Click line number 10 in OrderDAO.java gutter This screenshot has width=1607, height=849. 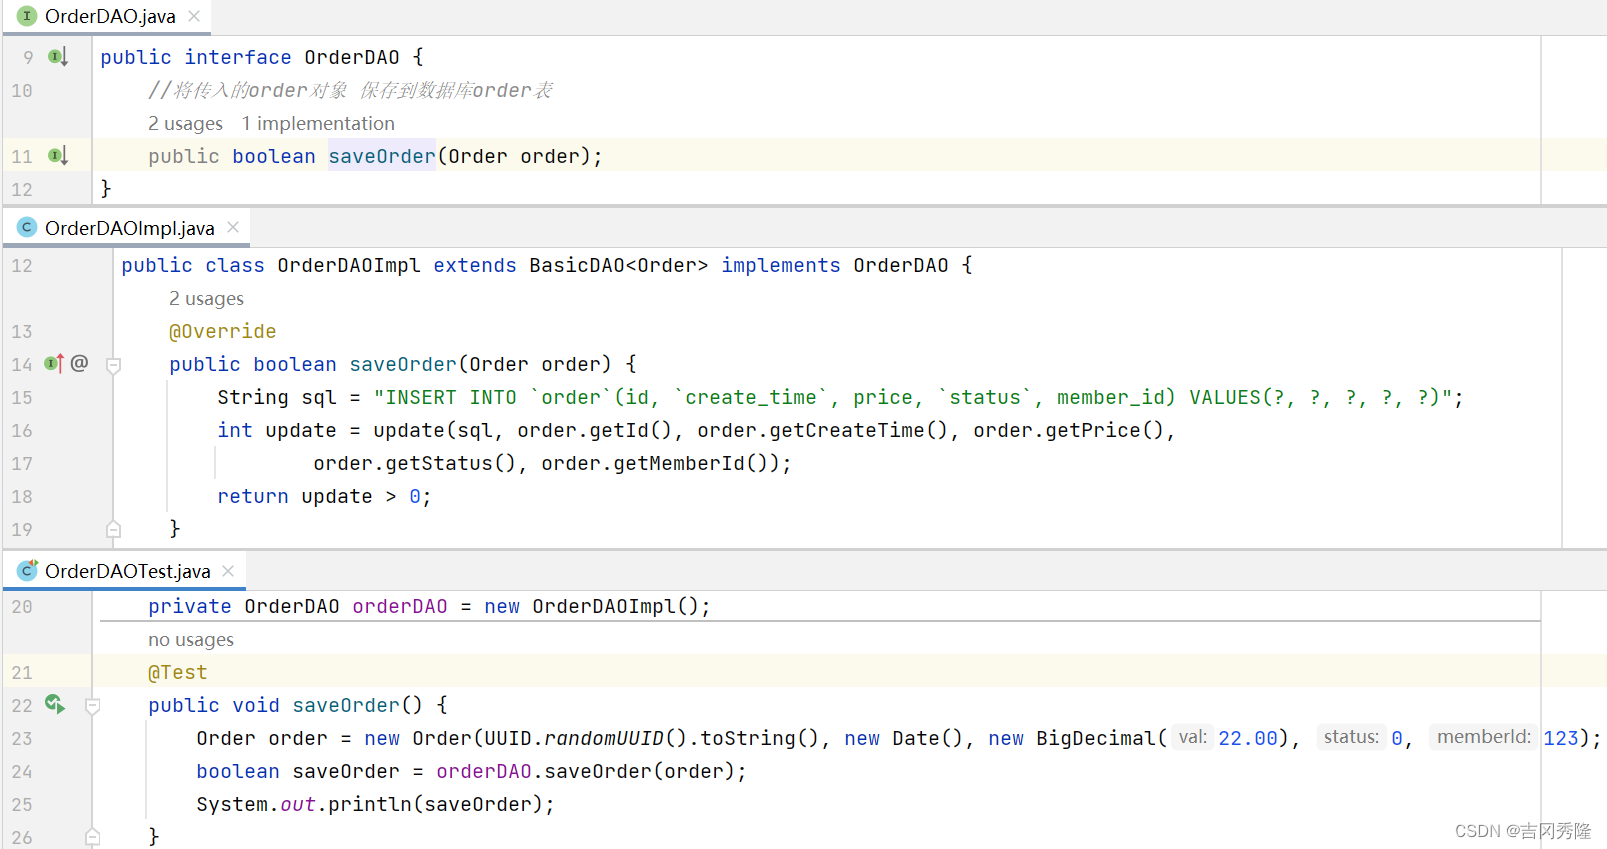[x=22, y=90]
